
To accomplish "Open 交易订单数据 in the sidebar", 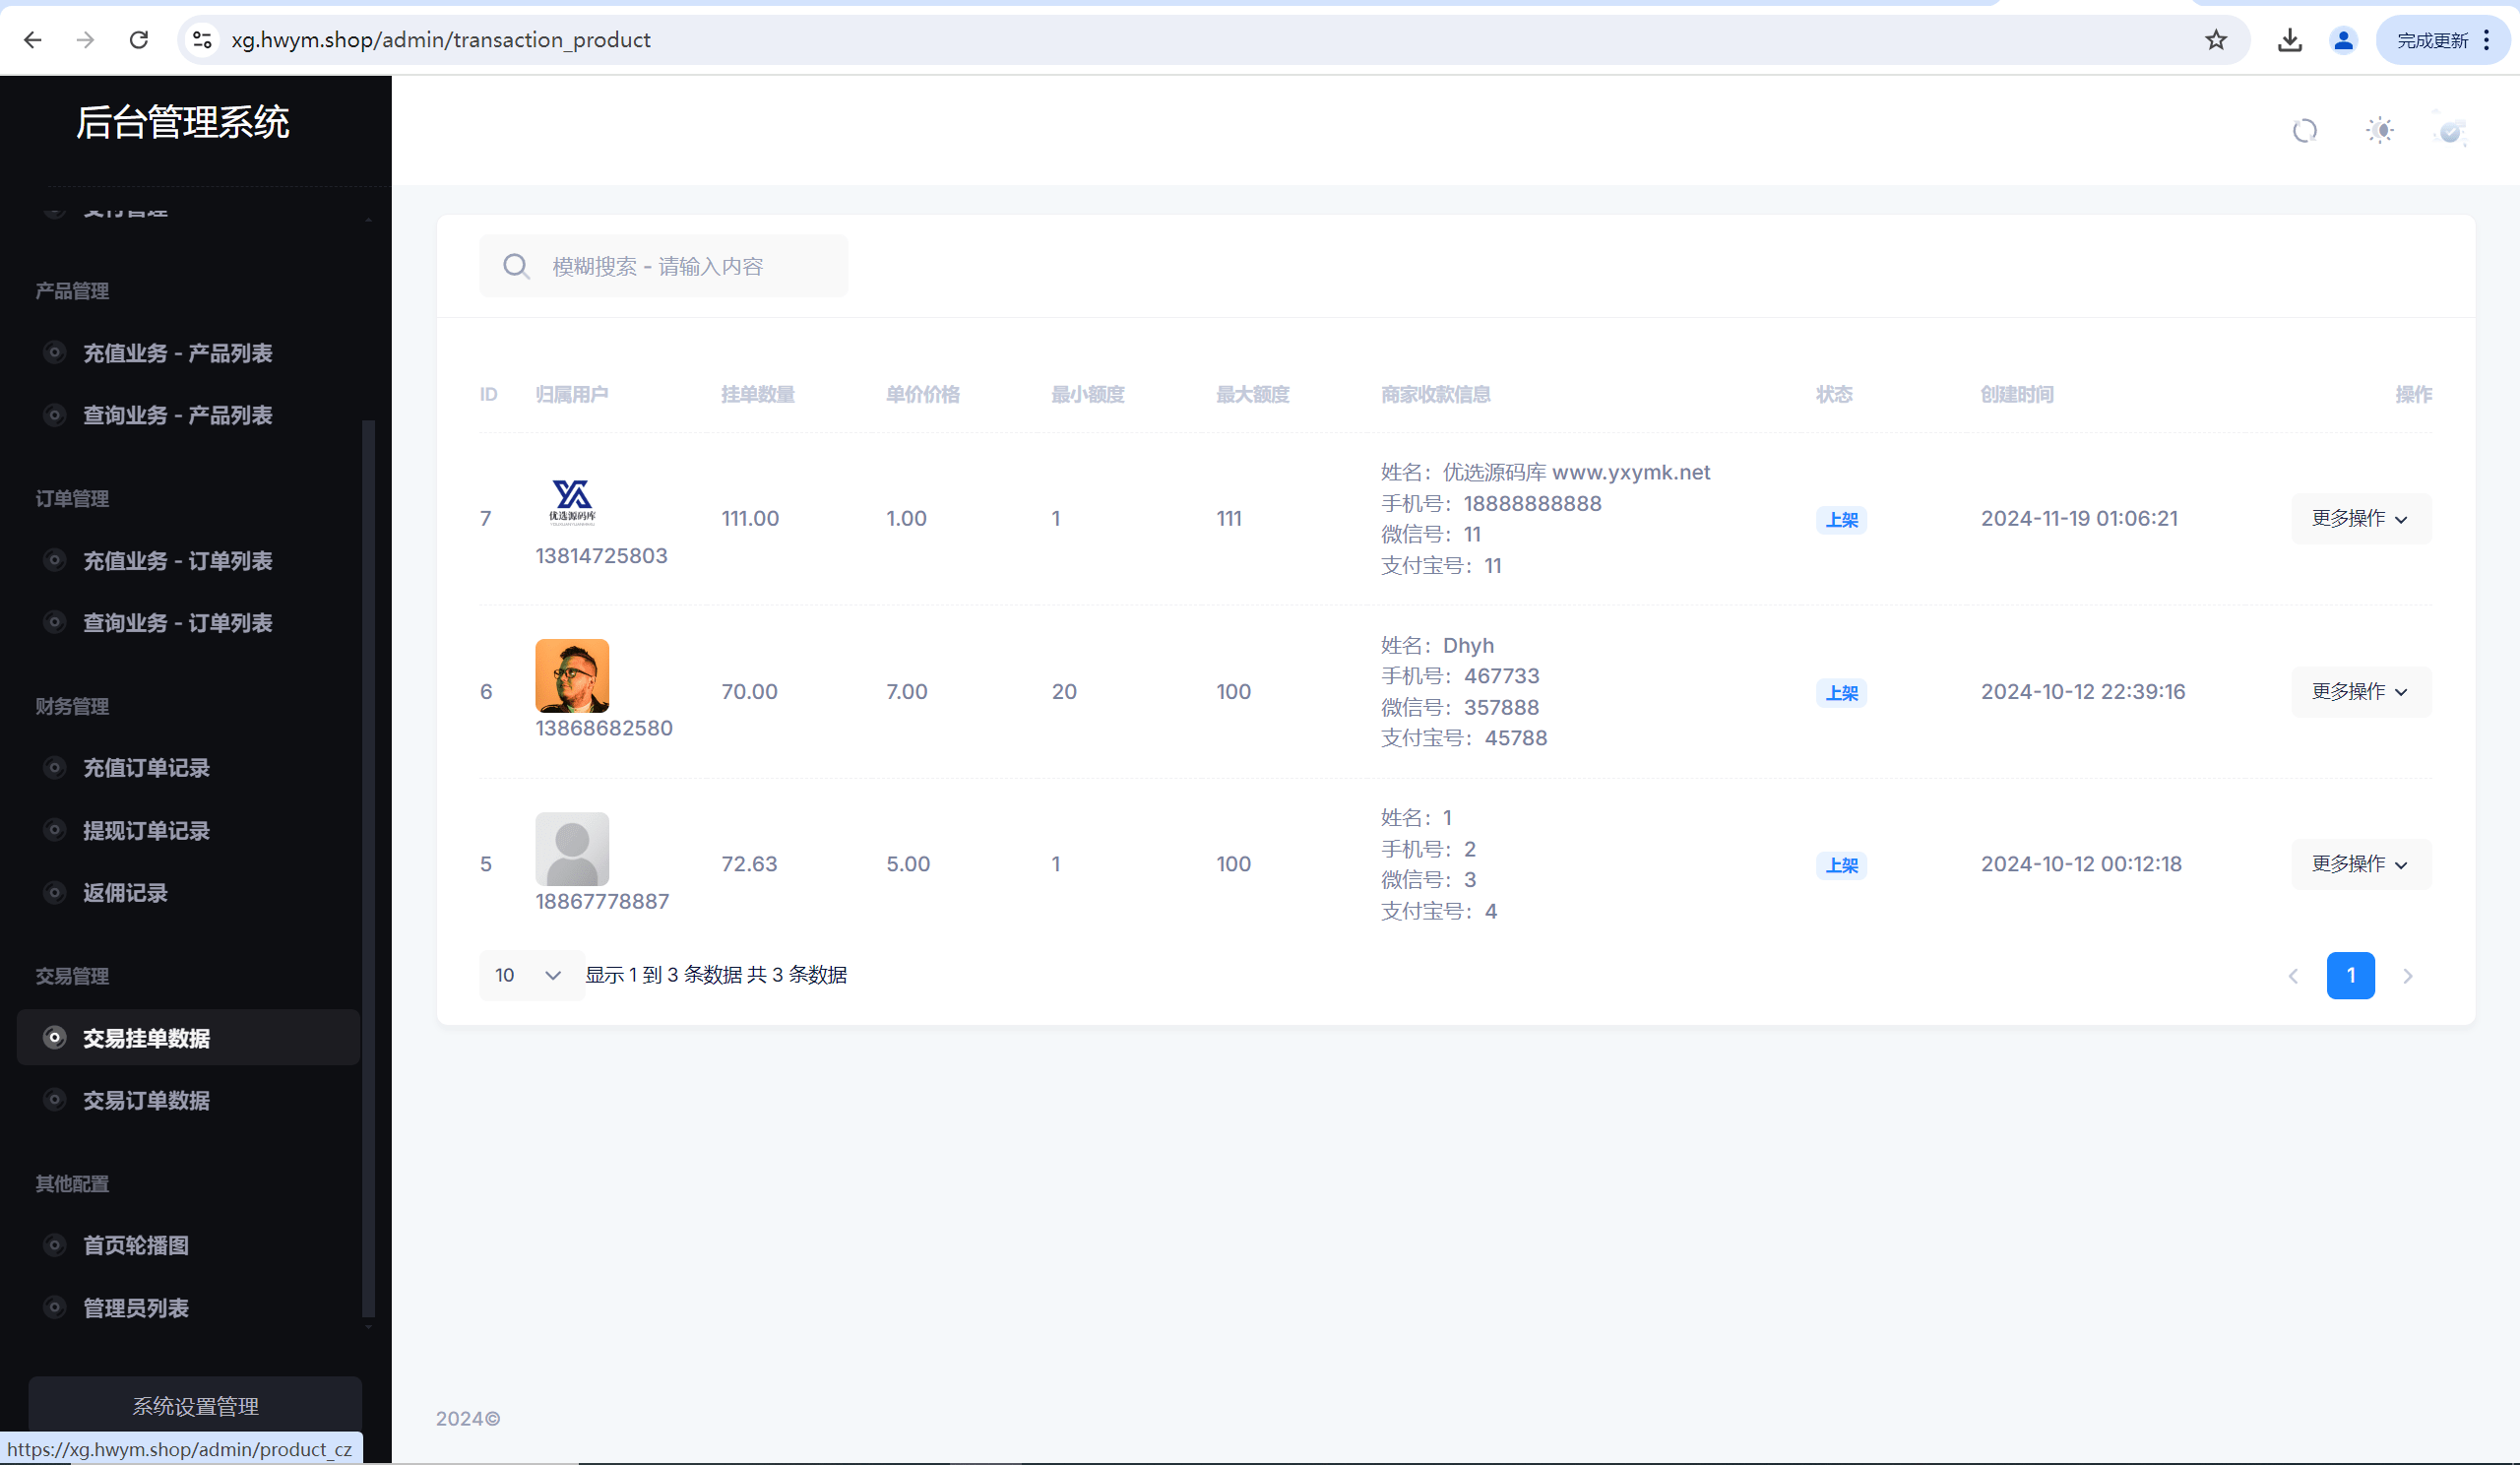I will coord(146,1100).
